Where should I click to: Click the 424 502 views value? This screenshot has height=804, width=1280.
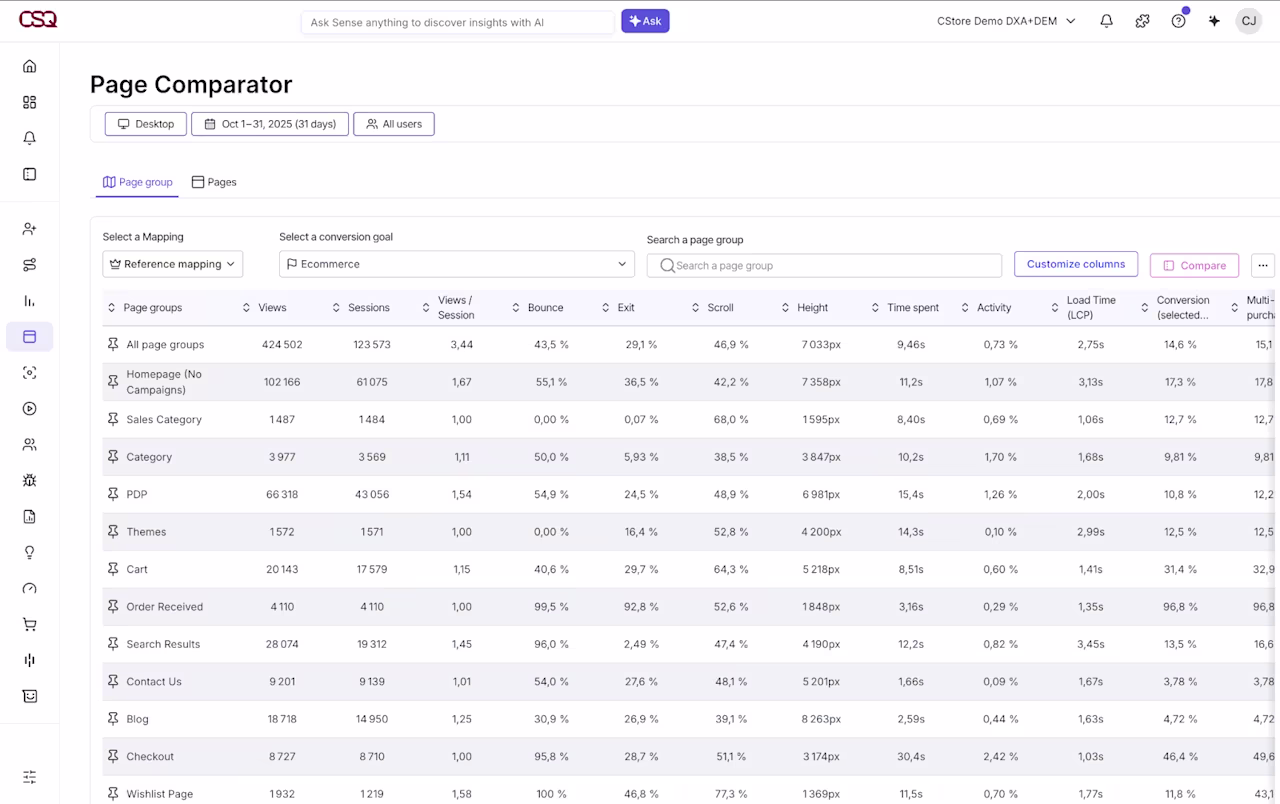[x=281, y=344]
